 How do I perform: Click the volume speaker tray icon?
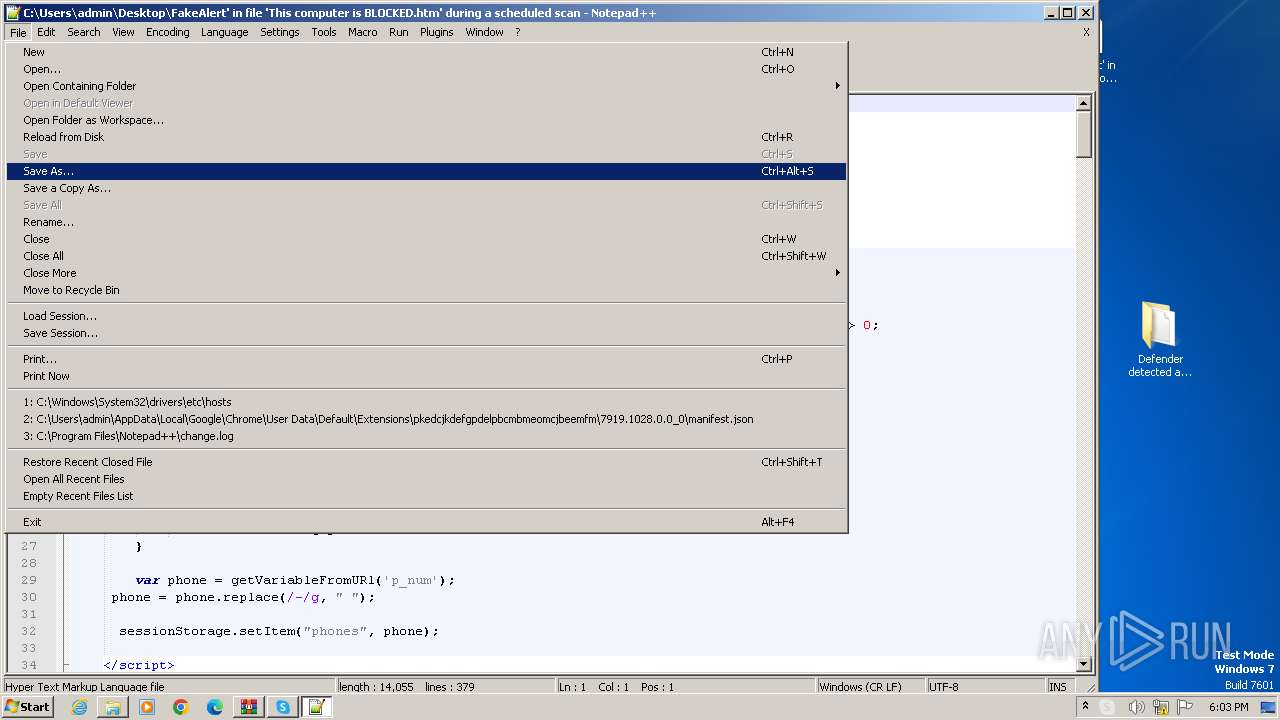[1137, 707]
